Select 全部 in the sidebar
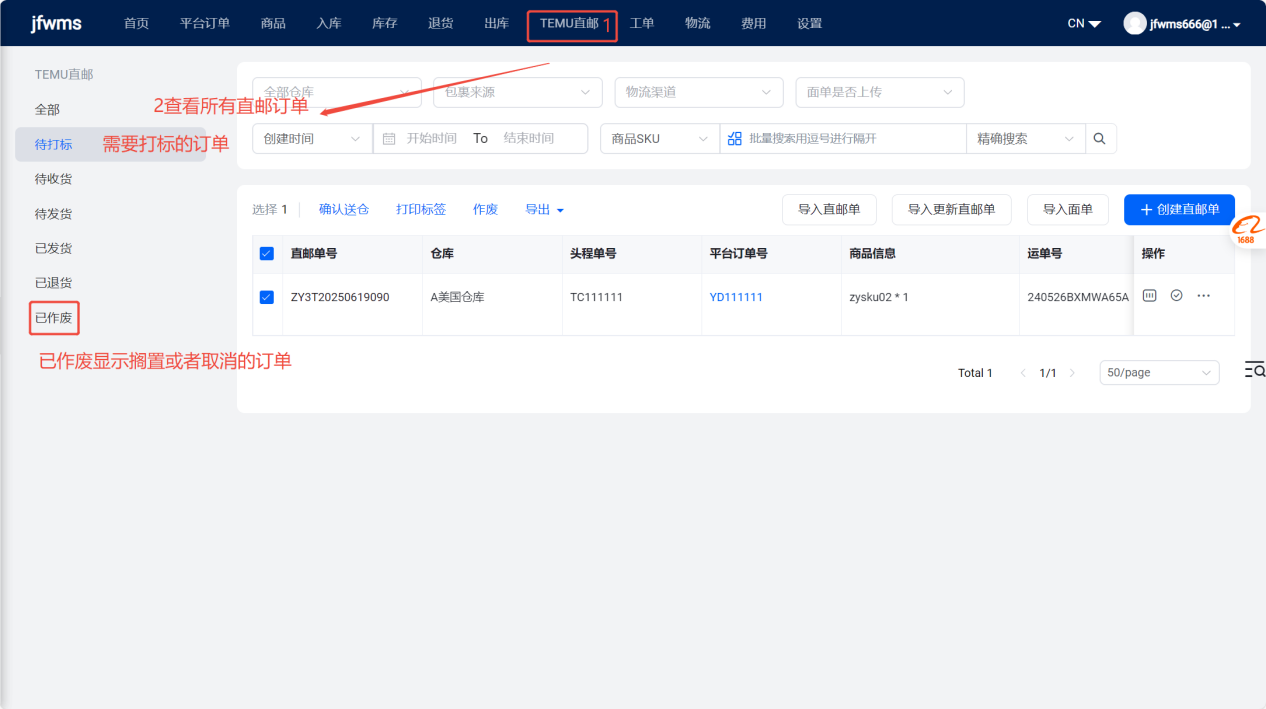The image size is (1266, 709). coord(47,109)
